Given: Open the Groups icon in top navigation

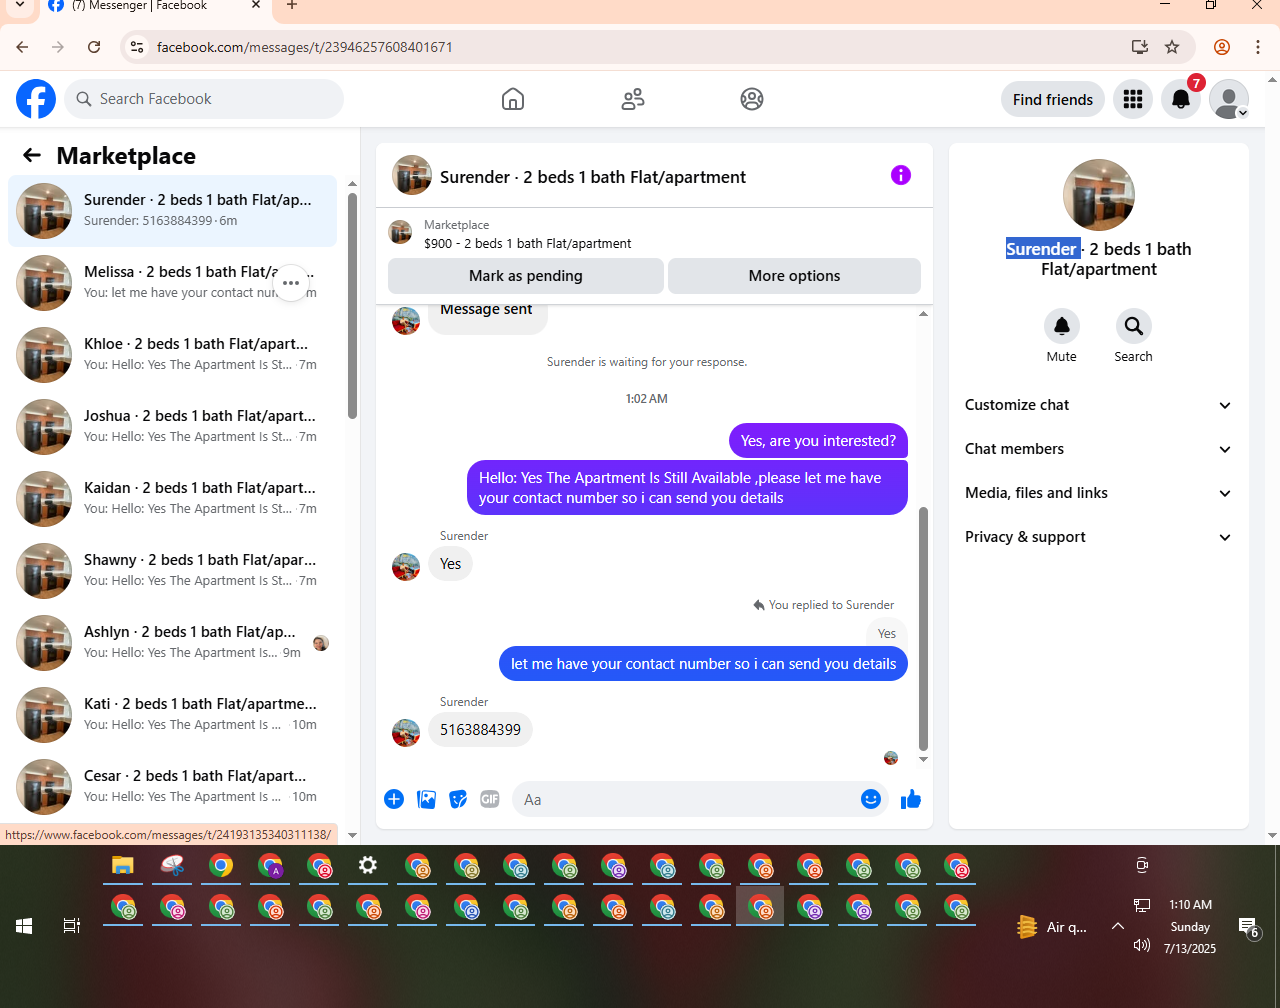Looking at the screenshot, I should (752, 99).
